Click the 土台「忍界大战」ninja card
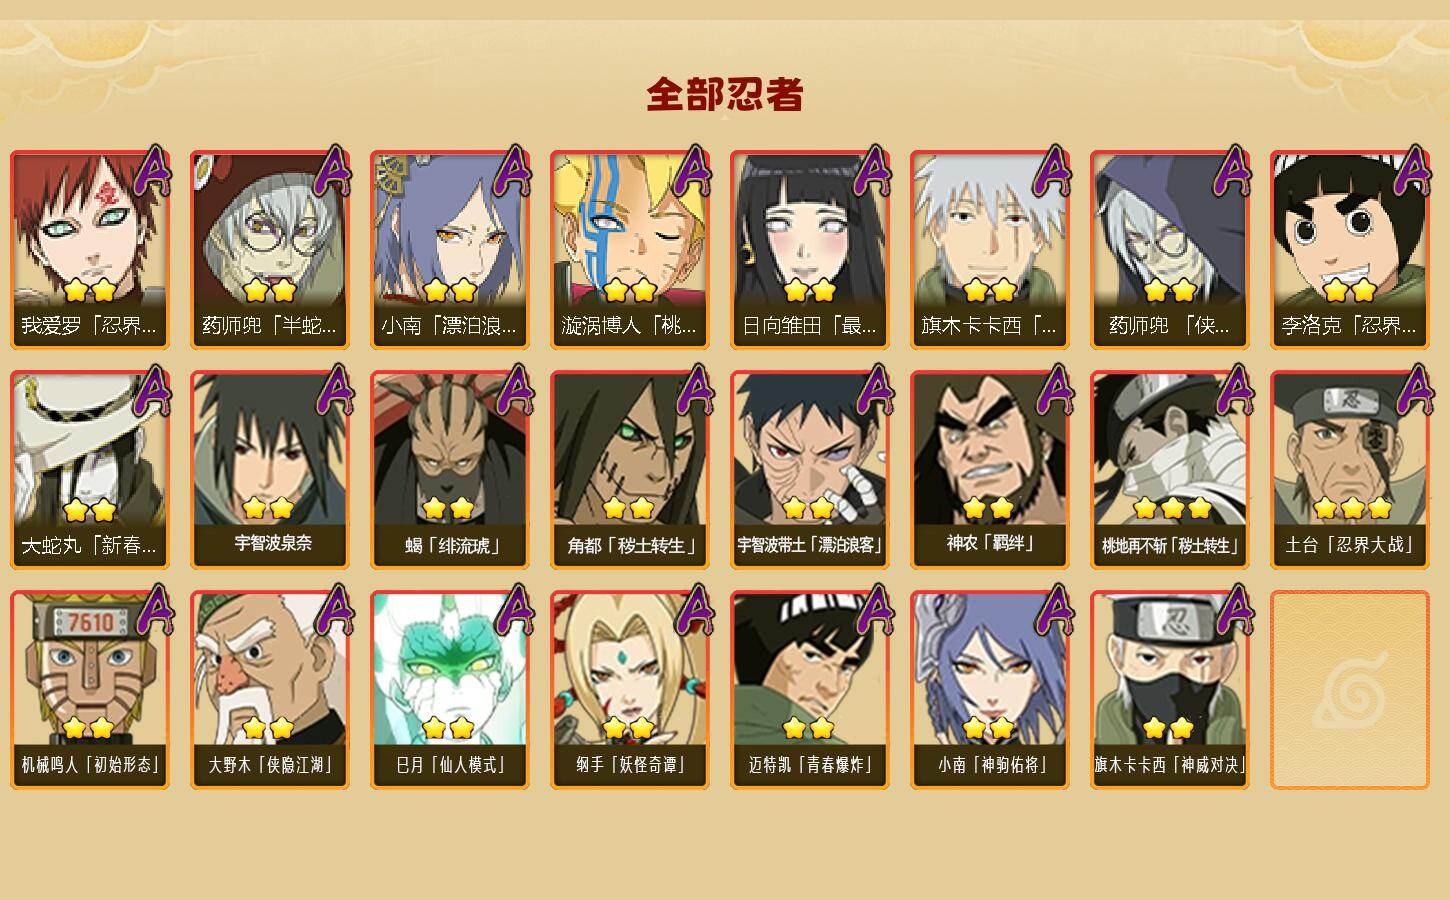Viewport: 1450px width, 900px height. [1350, 470]
